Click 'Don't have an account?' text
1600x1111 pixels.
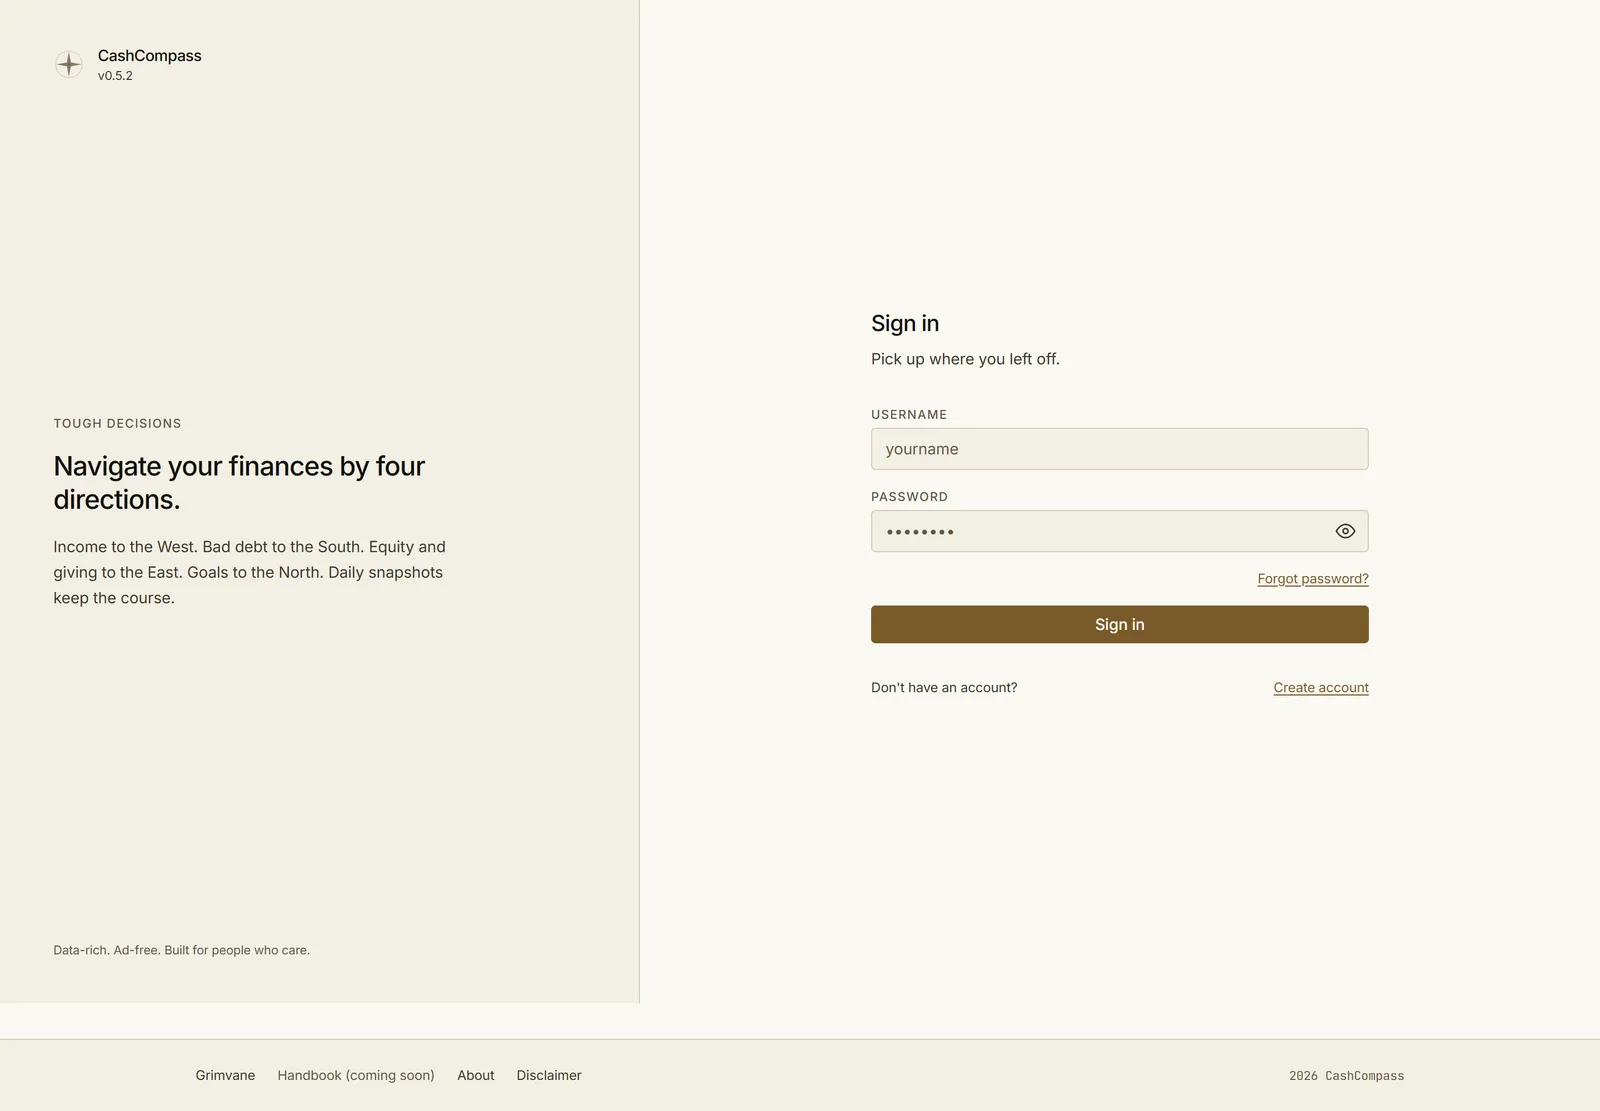coord(944,688)
